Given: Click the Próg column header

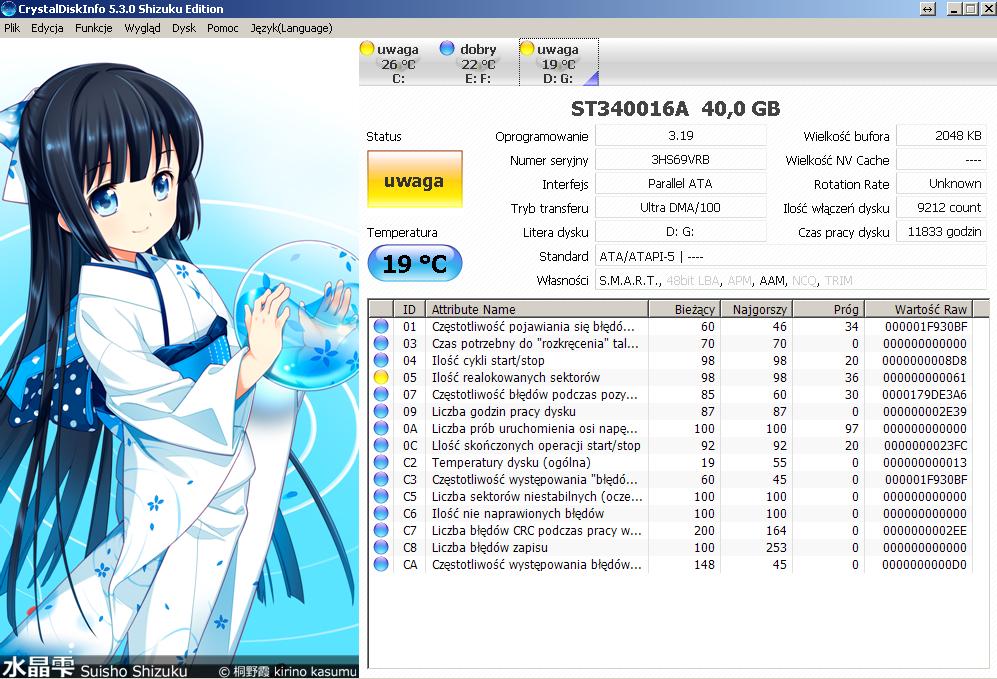Looking at the screenshot, I should click(828, 309).
